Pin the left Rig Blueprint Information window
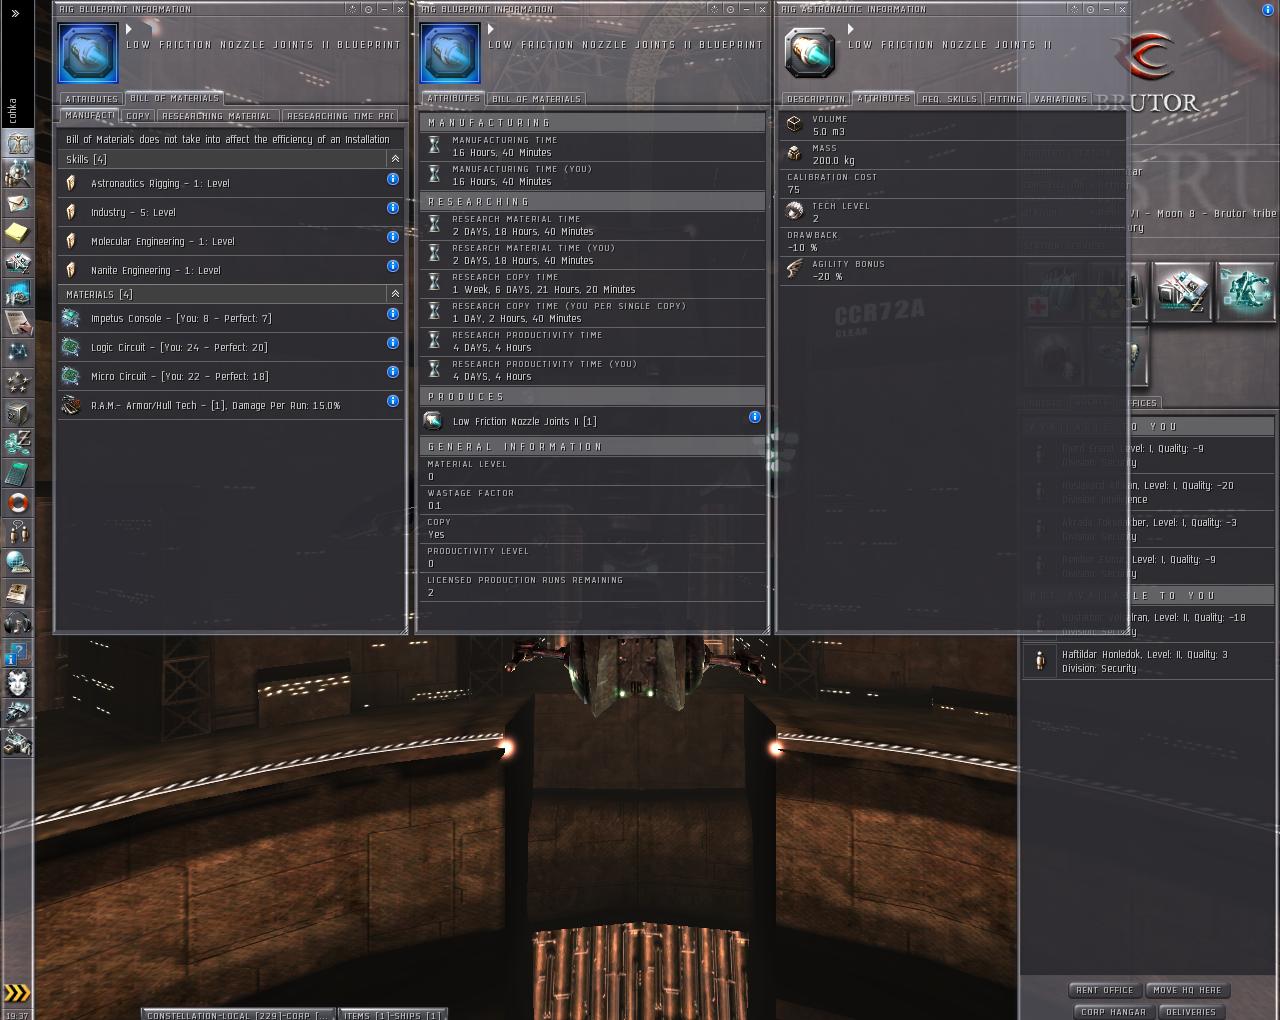This screenshot has height=1020, width=1280. click(x=368, y=9)
